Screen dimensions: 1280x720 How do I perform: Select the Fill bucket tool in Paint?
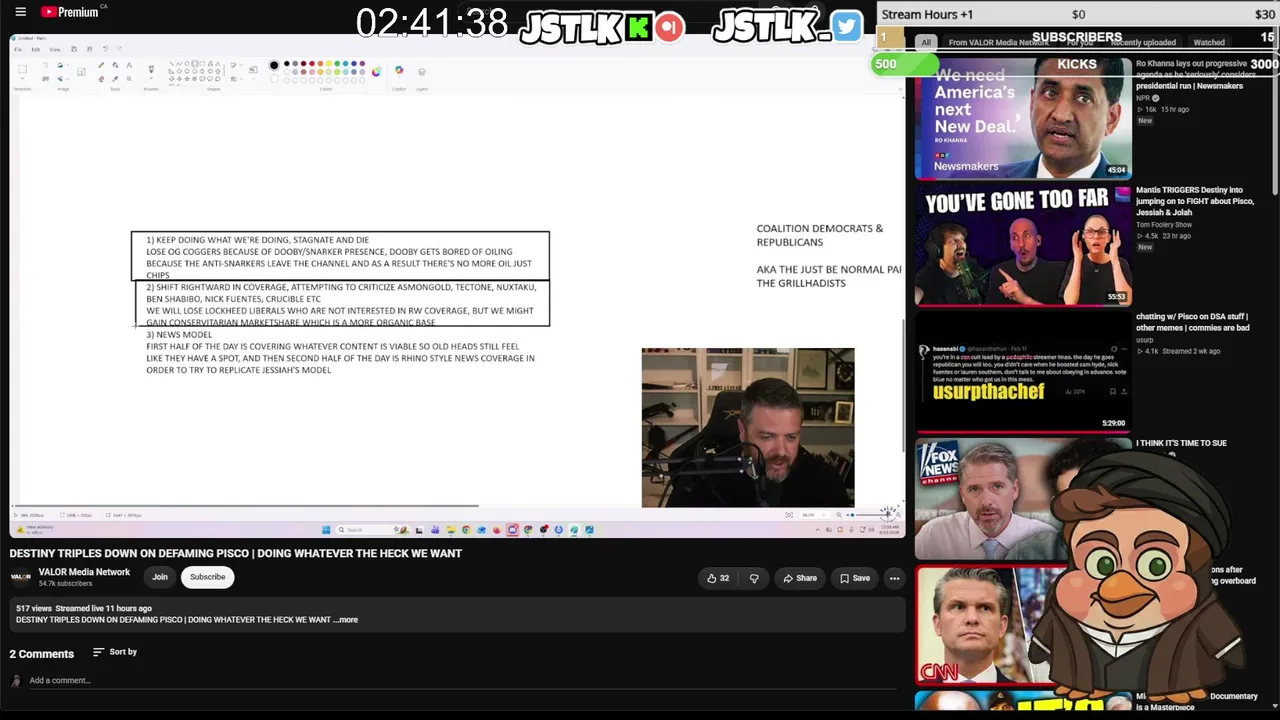115,66
